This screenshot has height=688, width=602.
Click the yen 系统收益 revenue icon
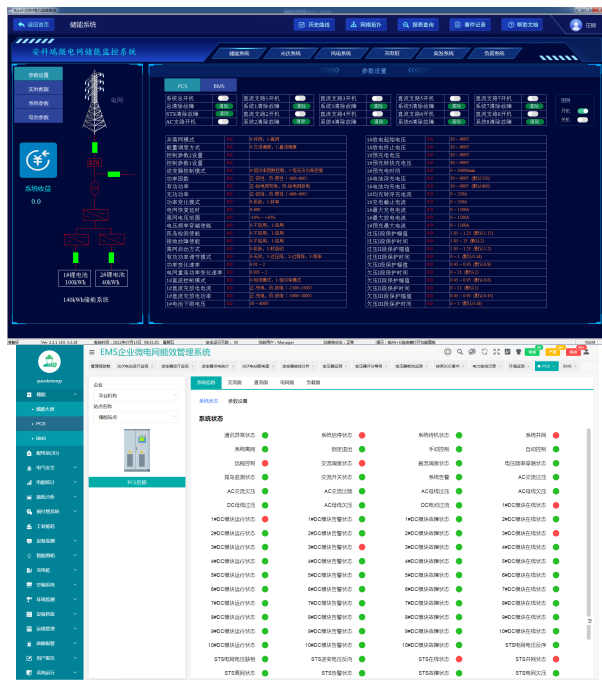(x=37, y=161)
